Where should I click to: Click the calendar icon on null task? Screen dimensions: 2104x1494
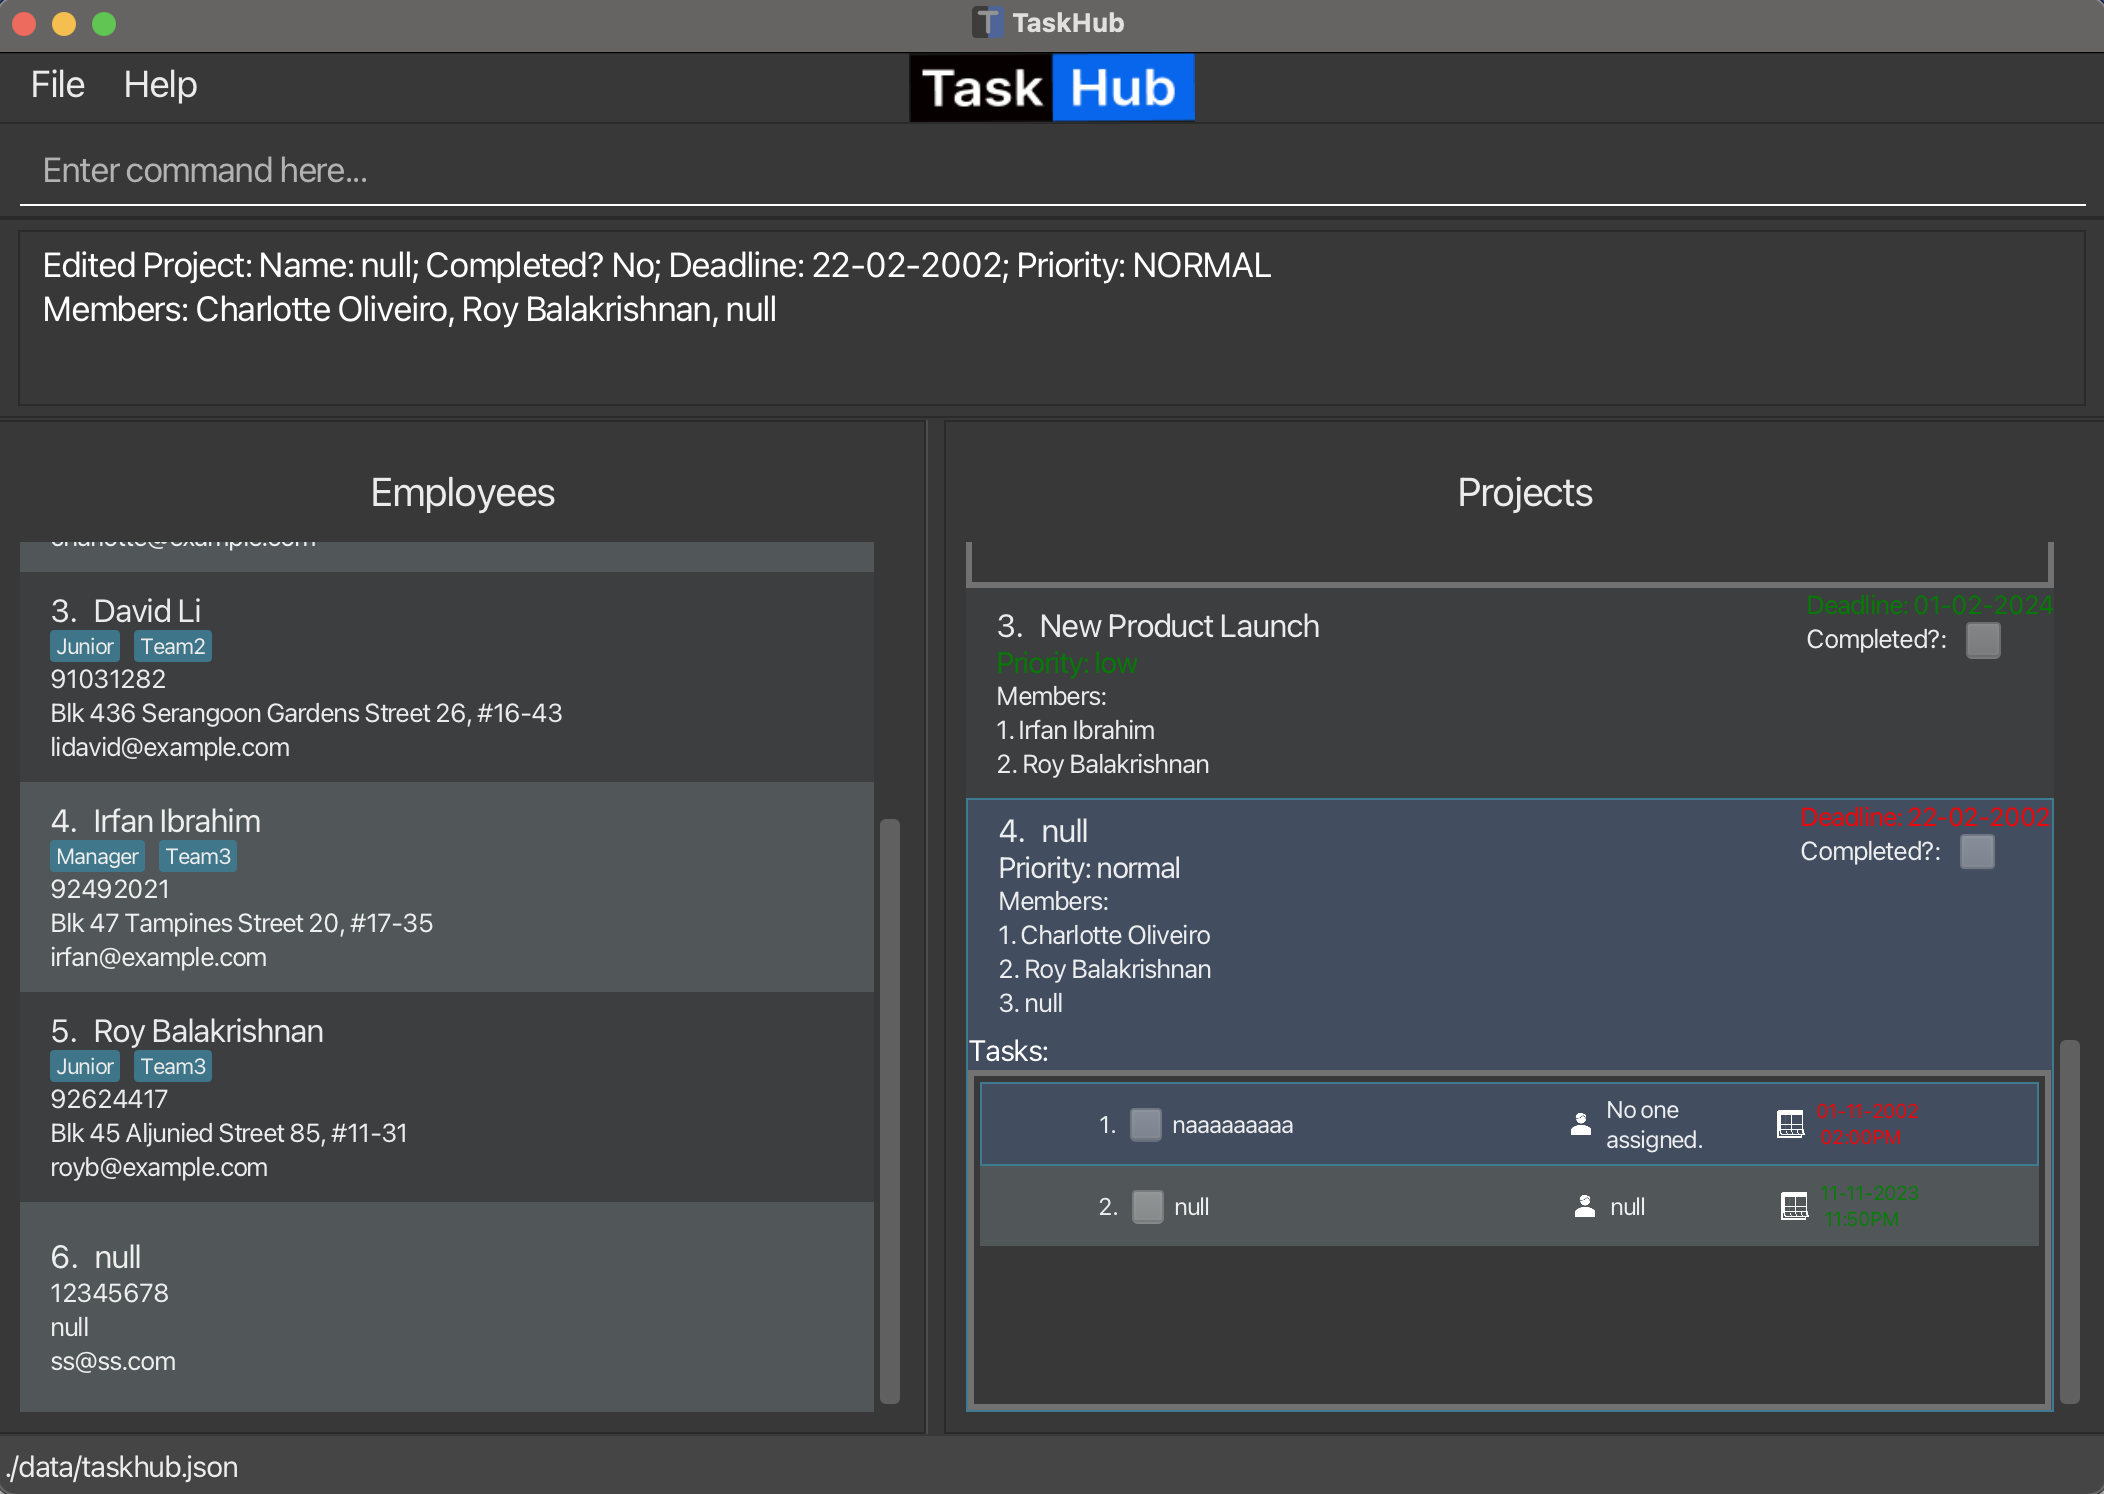(1793, 1205)
